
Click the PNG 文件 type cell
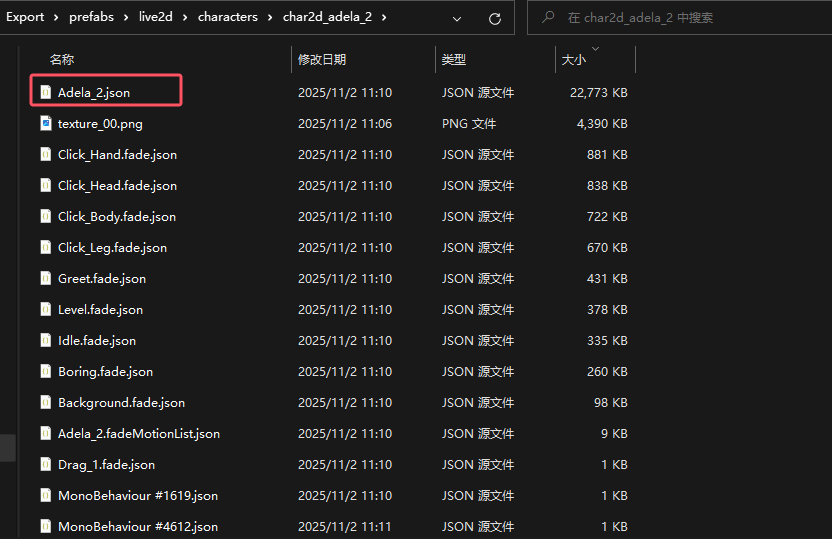tap(469, 124)
